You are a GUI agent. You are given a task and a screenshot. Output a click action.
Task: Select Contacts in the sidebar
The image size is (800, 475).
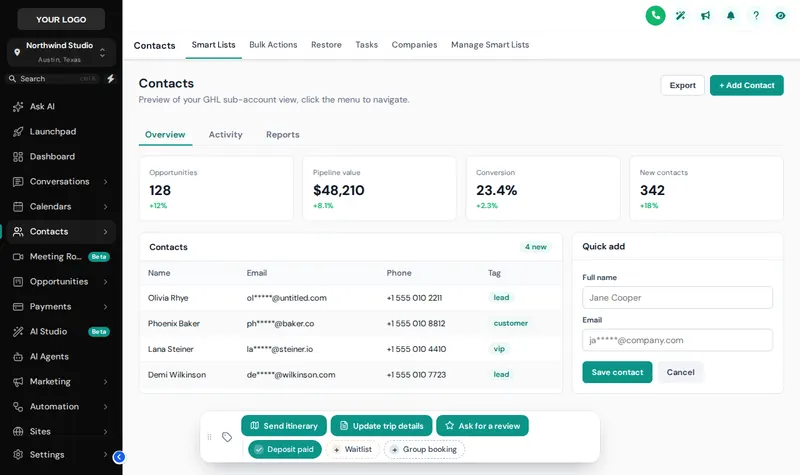coord(61,231)
